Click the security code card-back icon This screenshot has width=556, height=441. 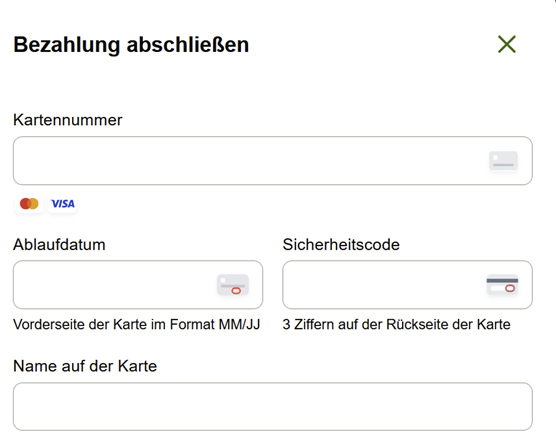[502, 285]
